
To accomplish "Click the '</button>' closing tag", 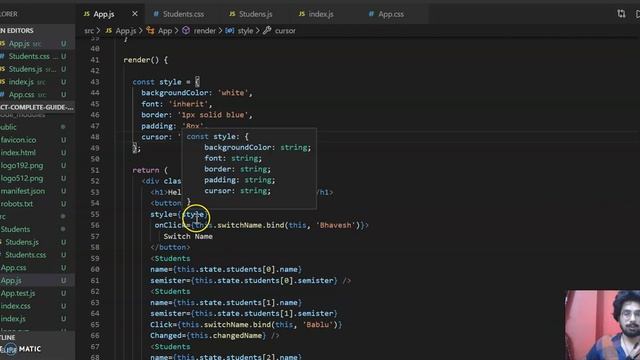I will [170, 247].
